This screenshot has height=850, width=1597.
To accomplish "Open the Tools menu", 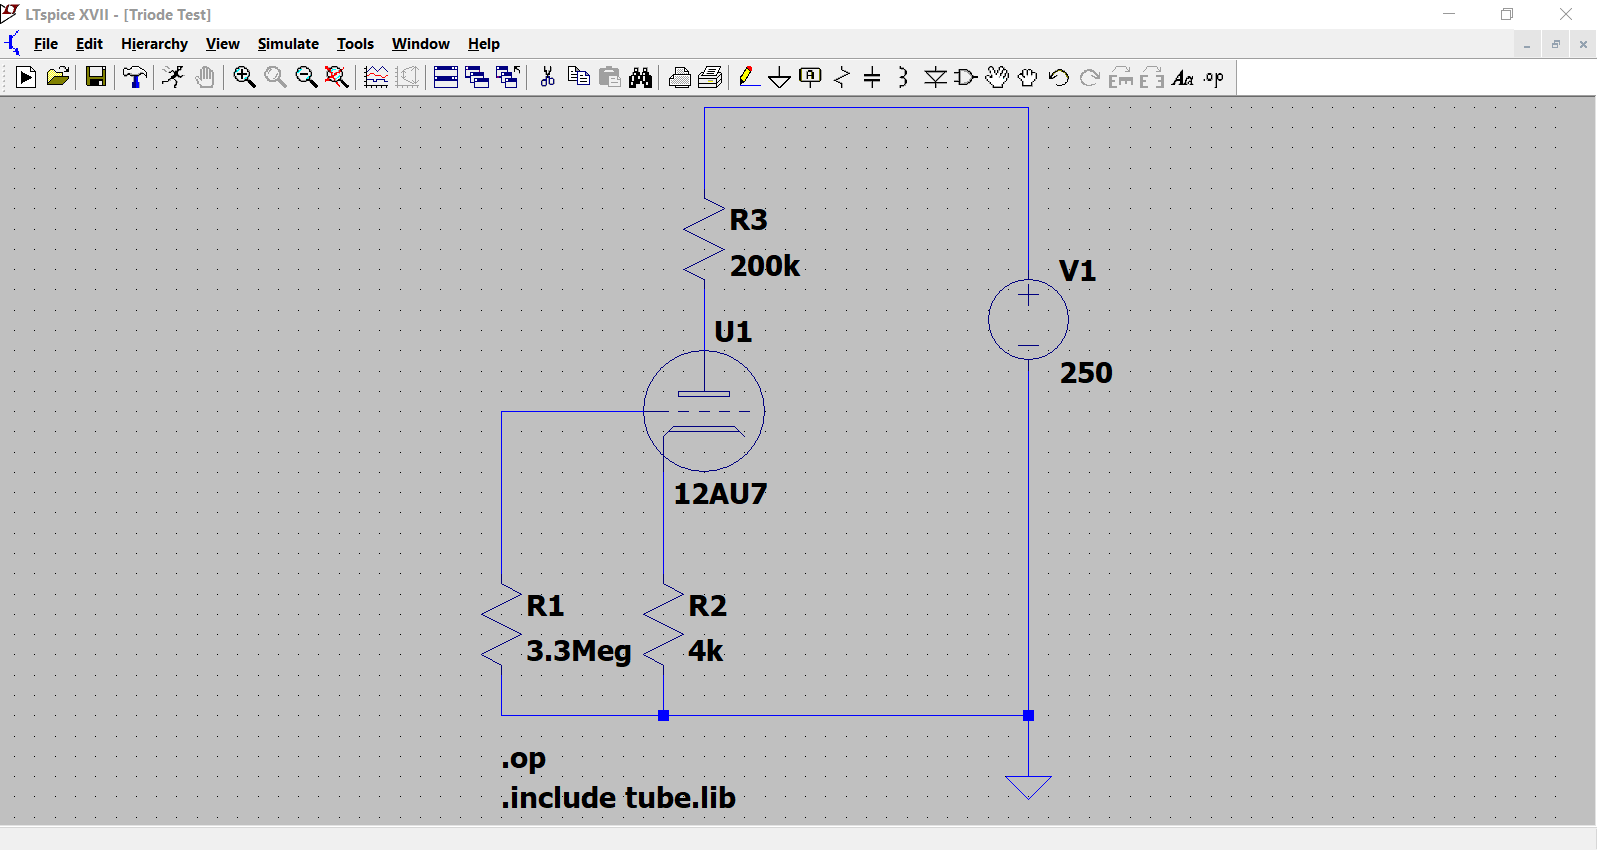I will tap(355, 44).
